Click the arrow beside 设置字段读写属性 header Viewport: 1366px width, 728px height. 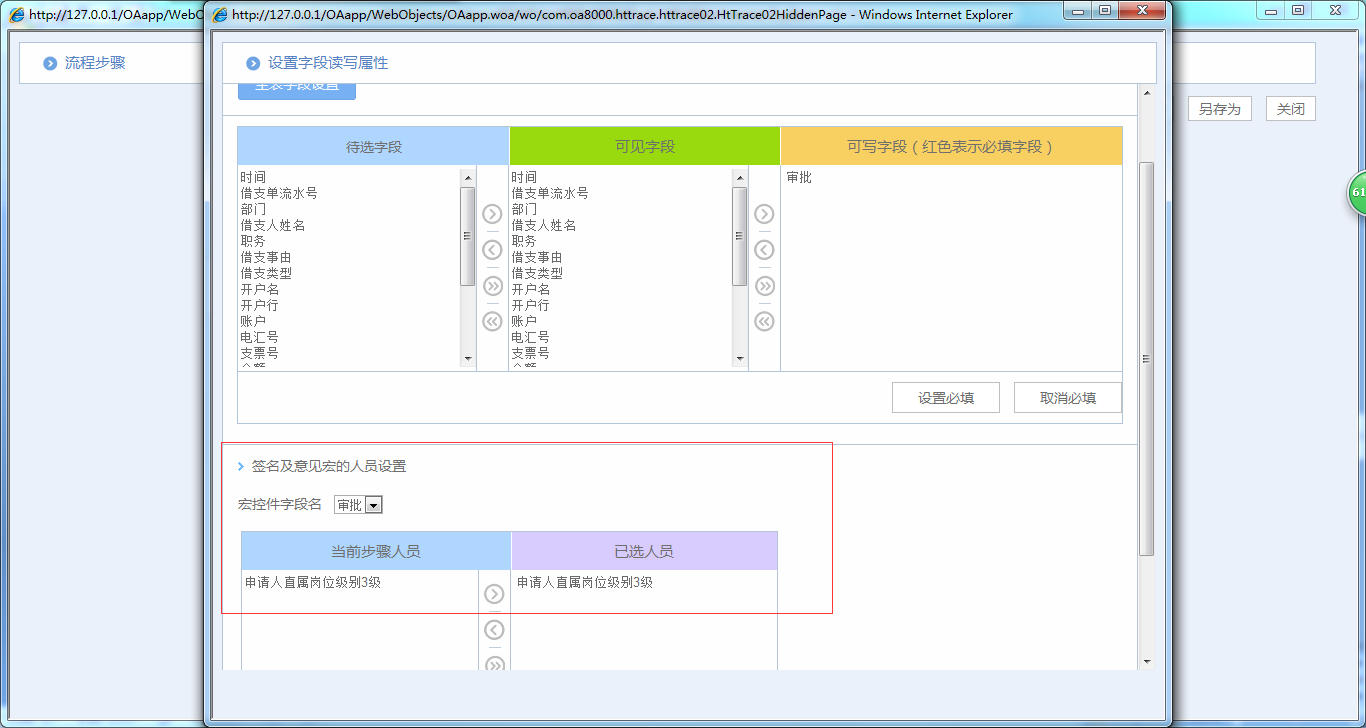[x=252, y=62]
